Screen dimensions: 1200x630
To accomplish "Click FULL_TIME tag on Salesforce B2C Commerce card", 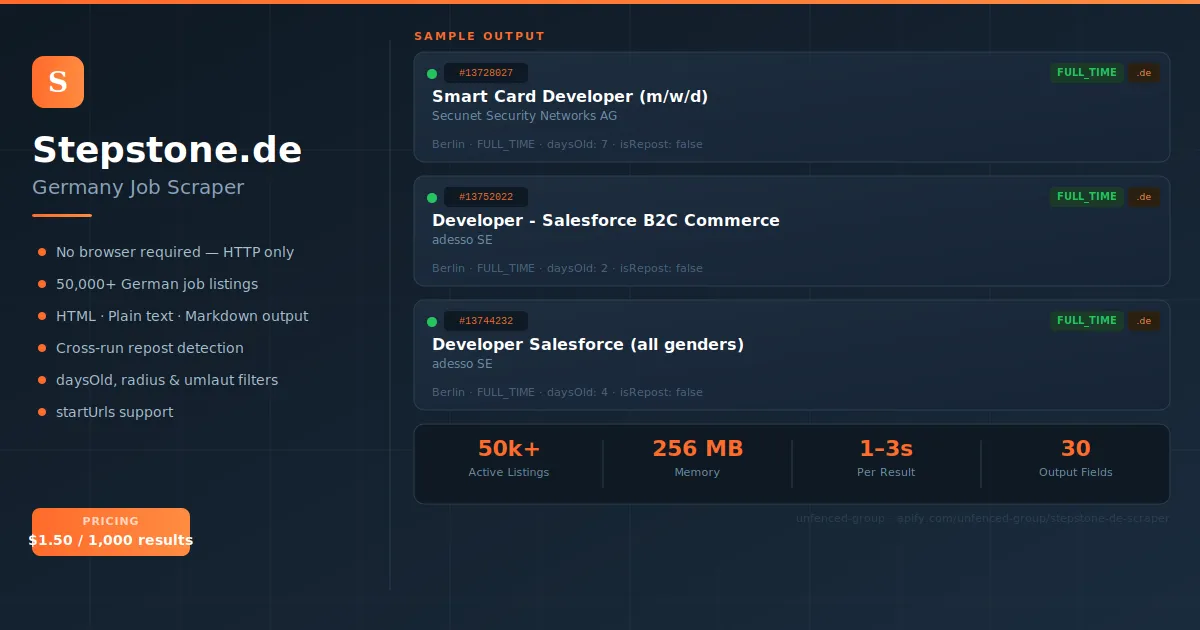I will [x=1086, y=197].
